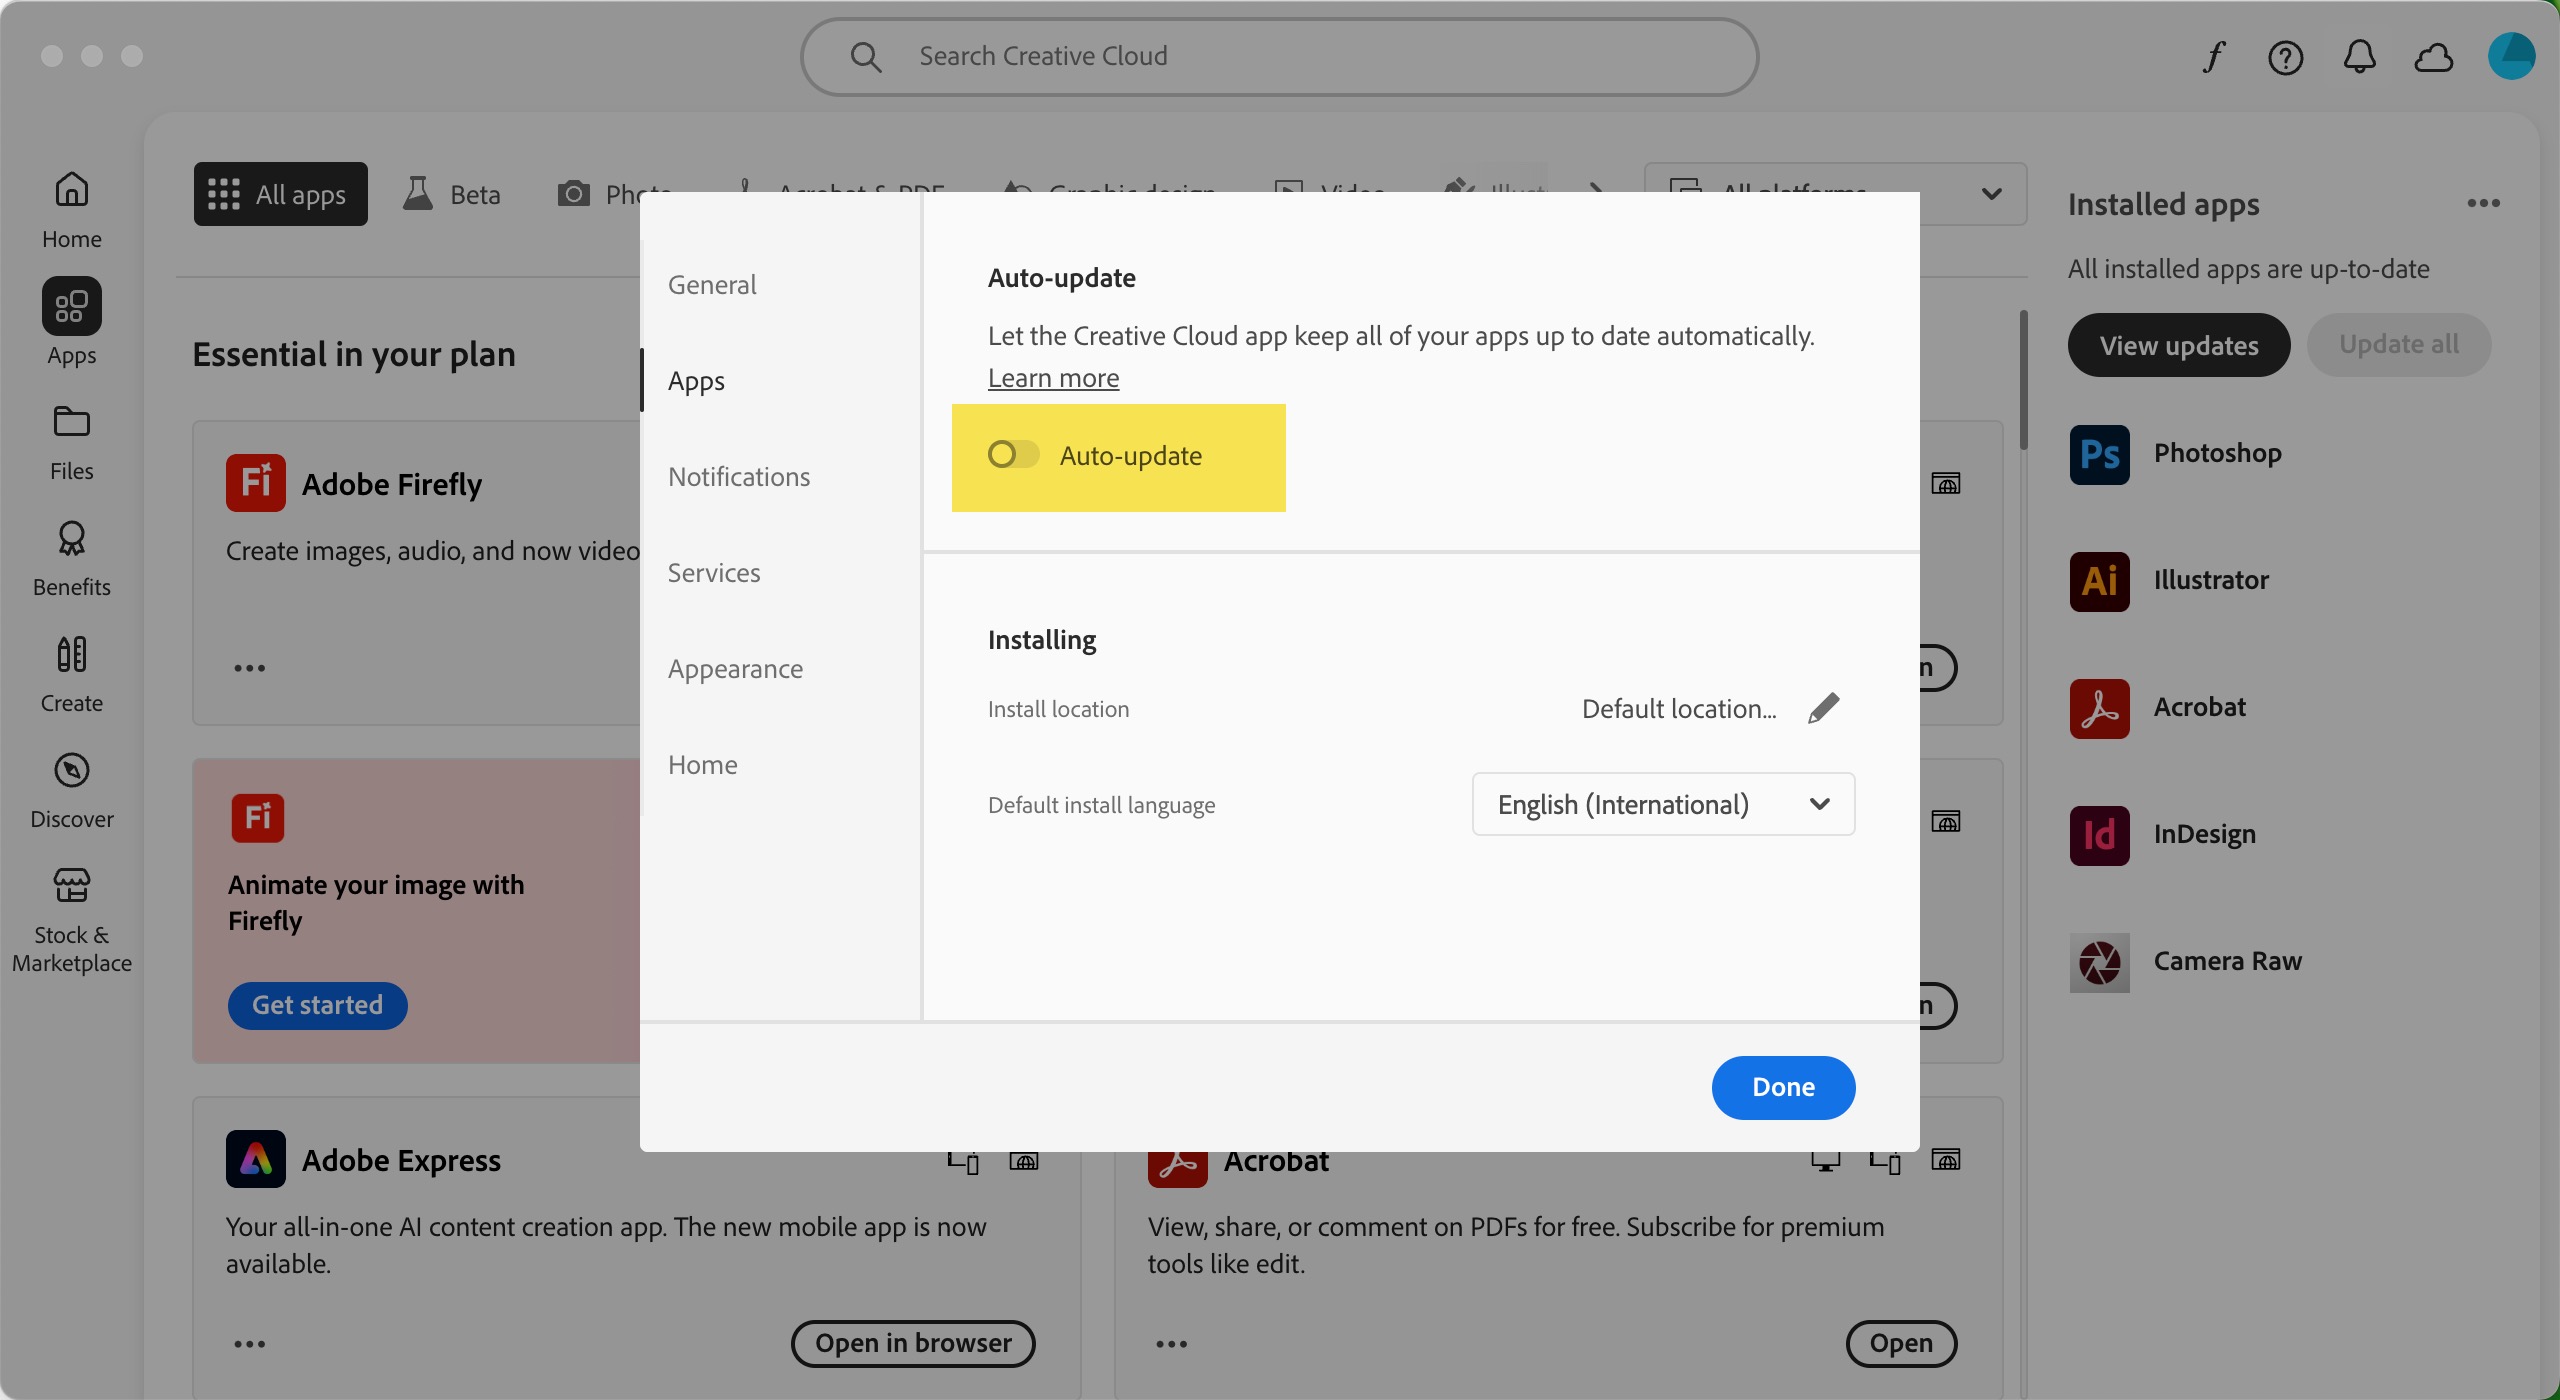Click the Firefly promo card icon

tap(257, 818)
